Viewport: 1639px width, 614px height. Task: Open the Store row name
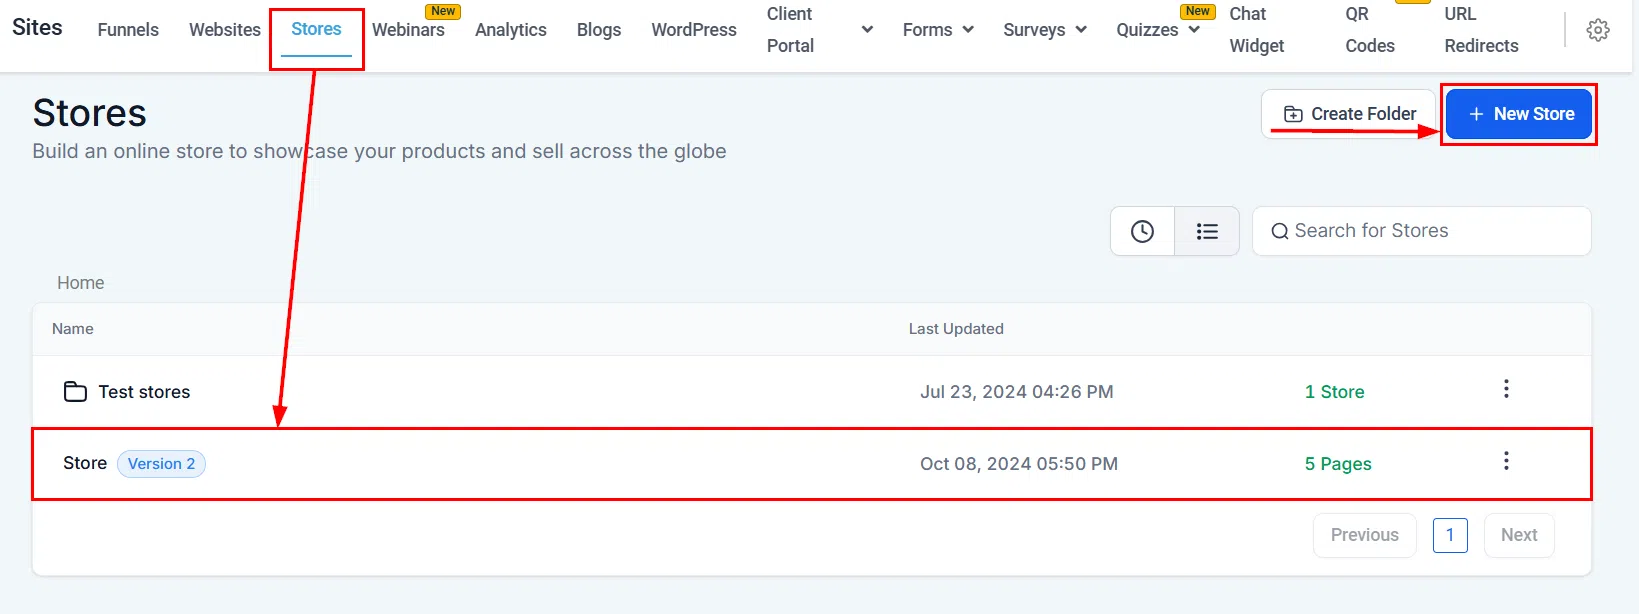click(x=85, y=463)
